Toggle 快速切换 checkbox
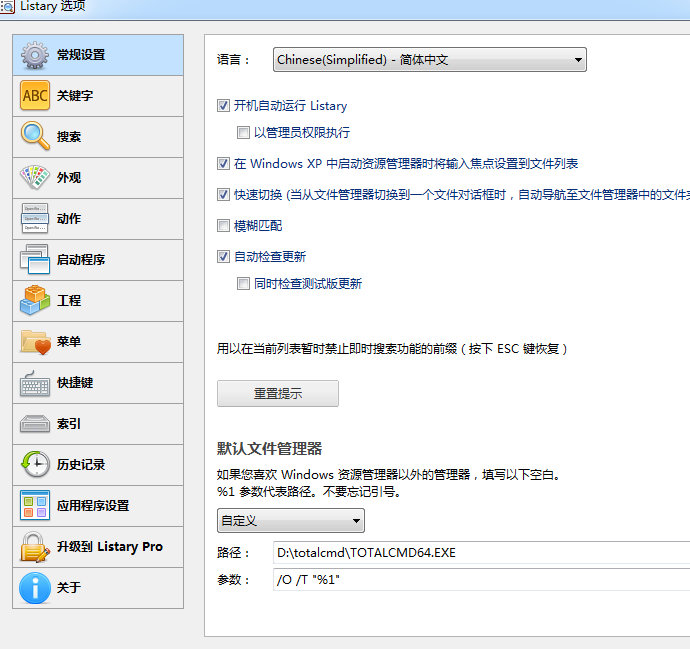 [x=223, y=194]
